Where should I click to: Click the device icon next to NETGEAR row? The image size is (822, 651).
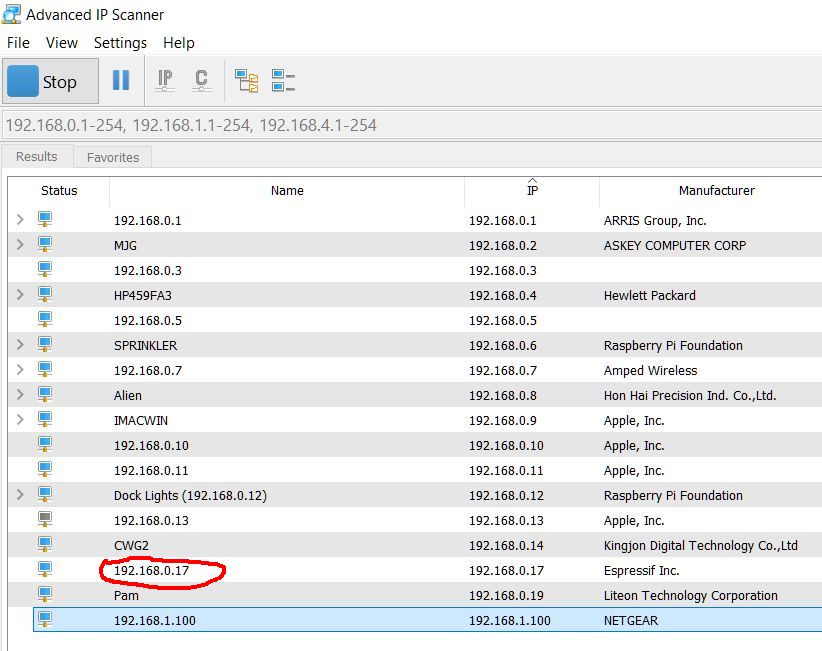[45, 620]
